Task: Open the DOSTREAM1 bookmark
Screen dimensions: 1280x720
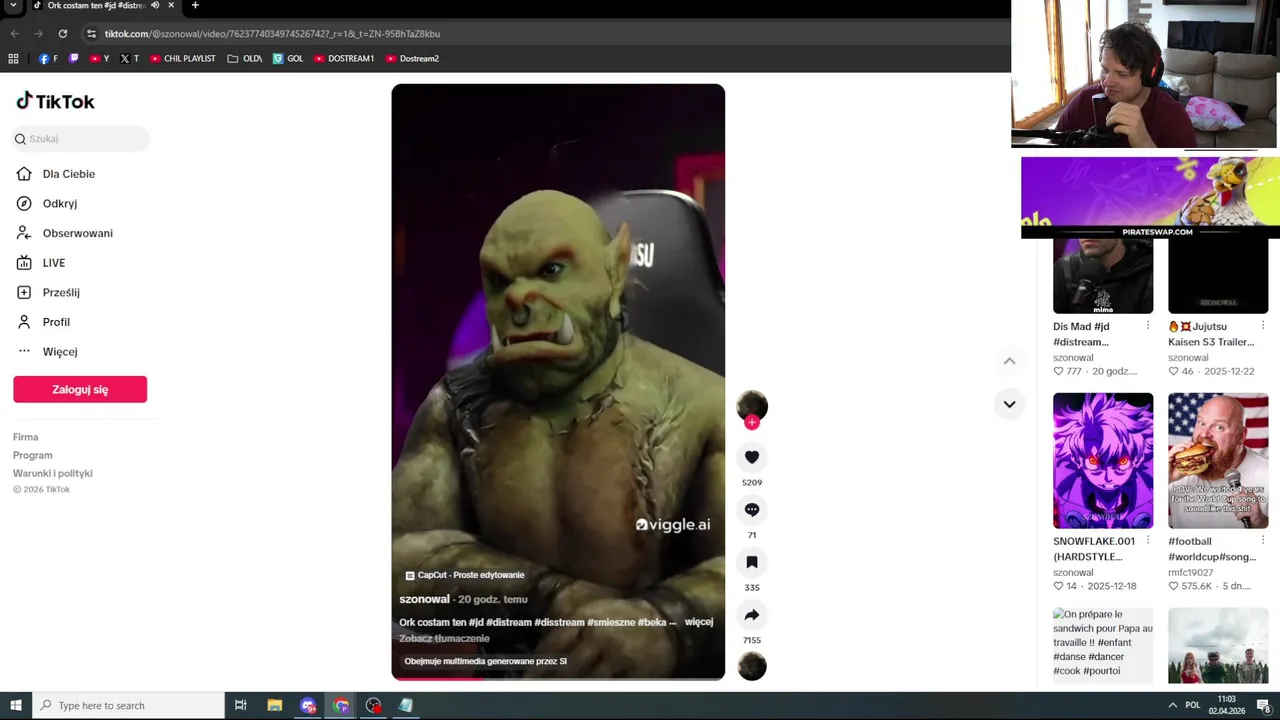Action: point(344,58)
